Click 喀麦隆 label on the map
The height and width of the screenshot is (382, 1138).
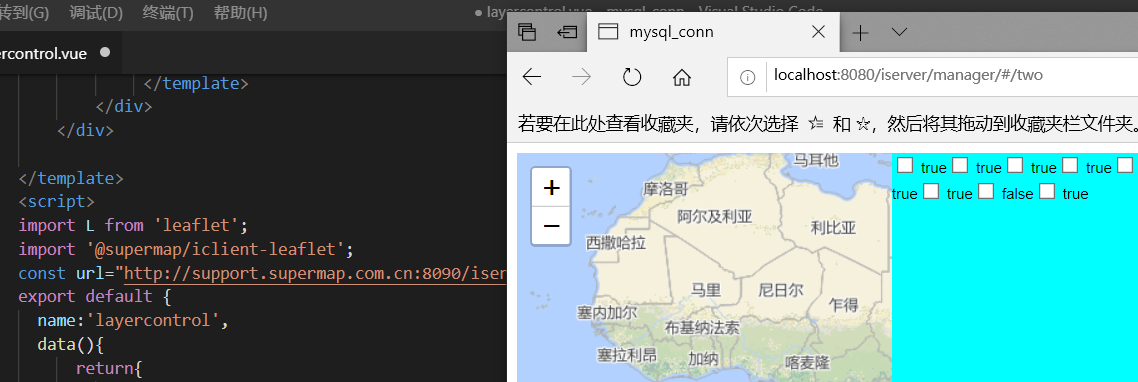807,362
